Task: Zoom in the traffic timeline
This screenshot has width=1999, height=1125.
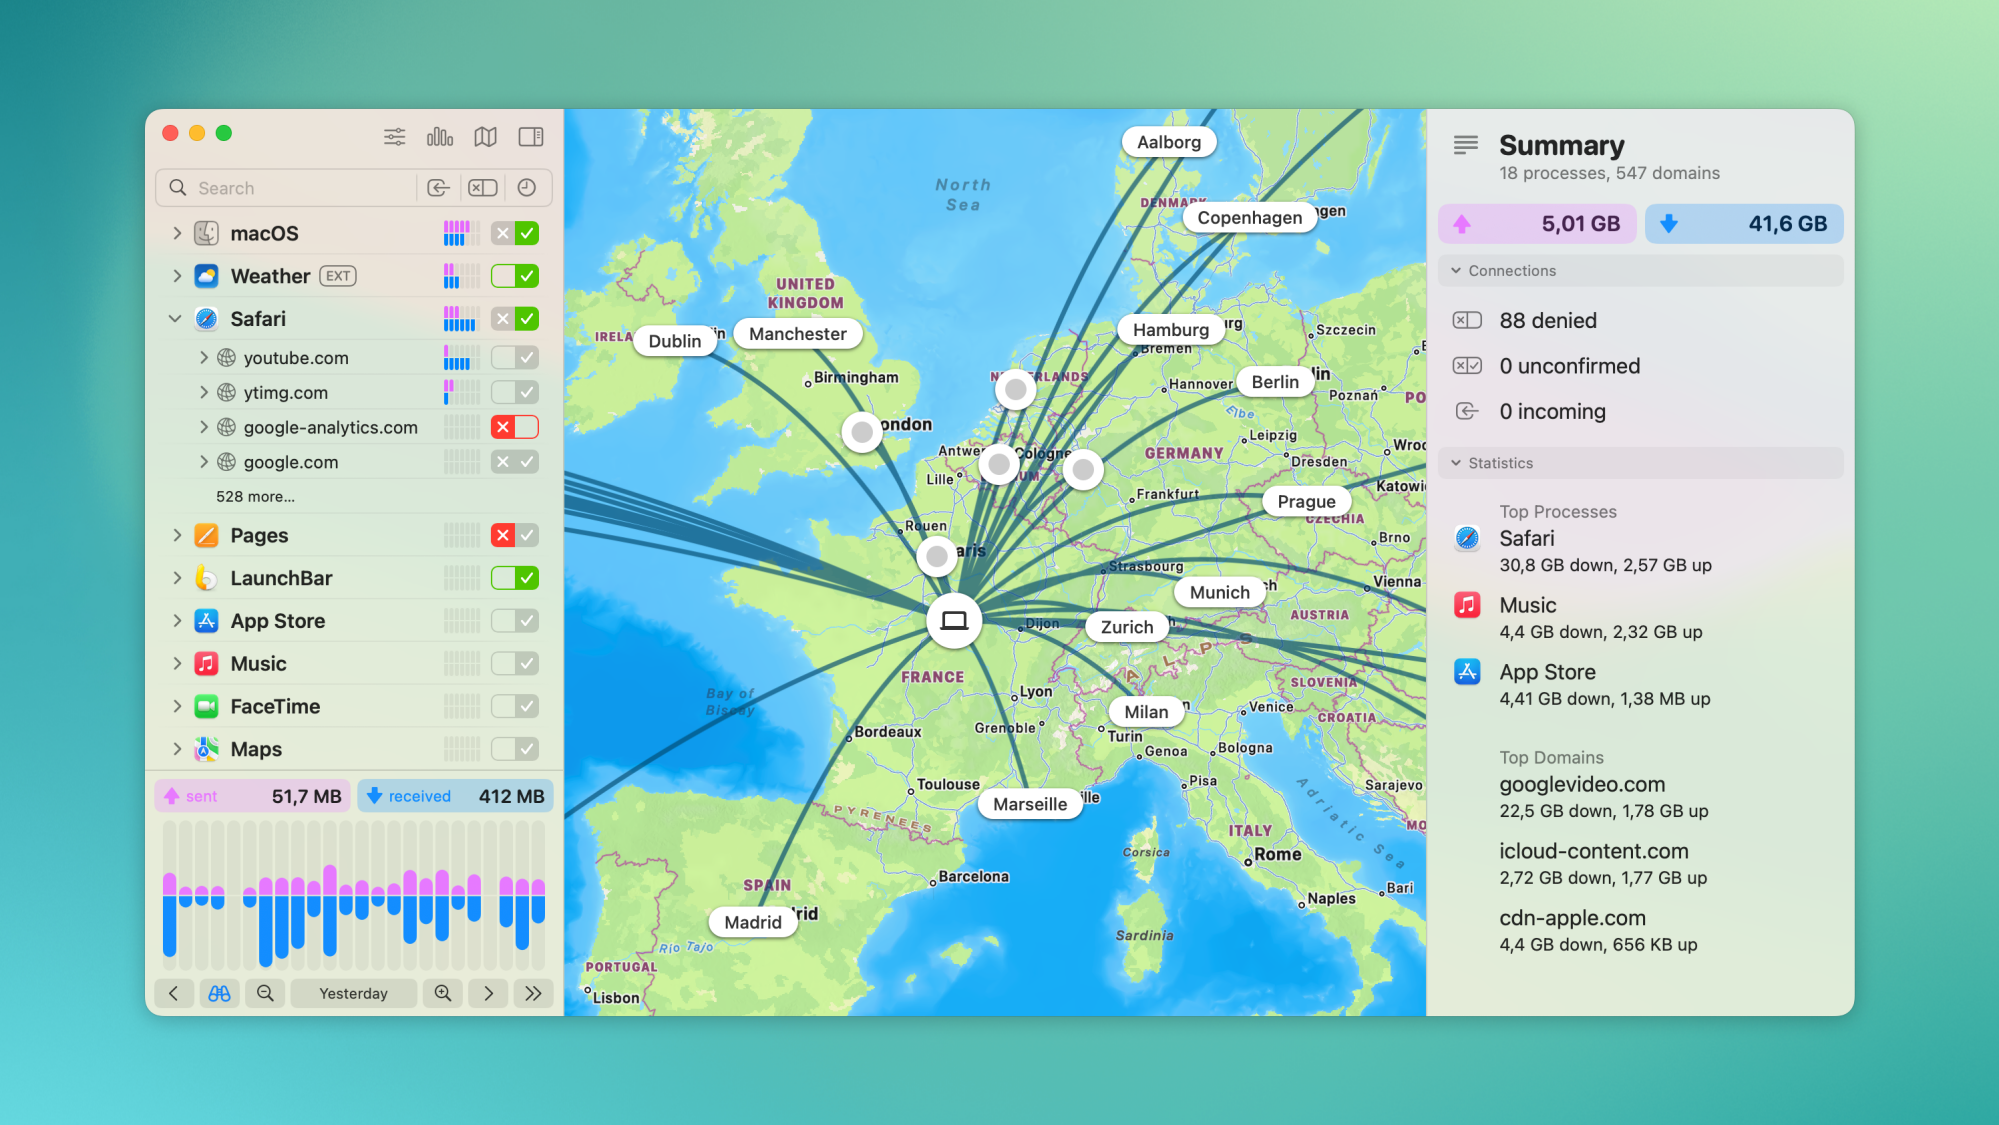Action: [443, 993]
